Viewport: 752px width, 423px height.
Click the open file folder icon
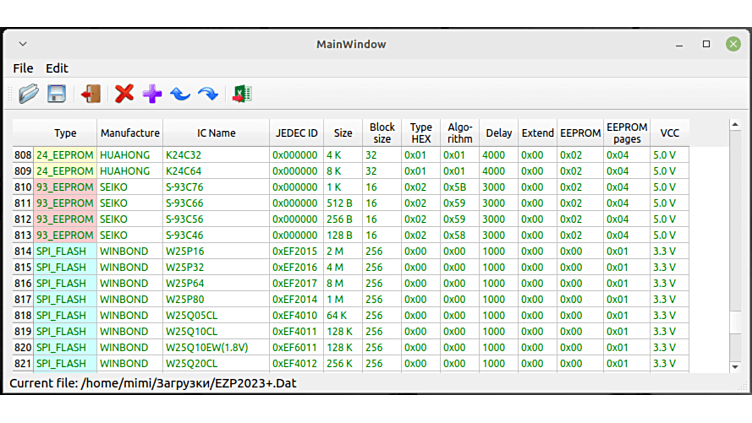[28, 94]
